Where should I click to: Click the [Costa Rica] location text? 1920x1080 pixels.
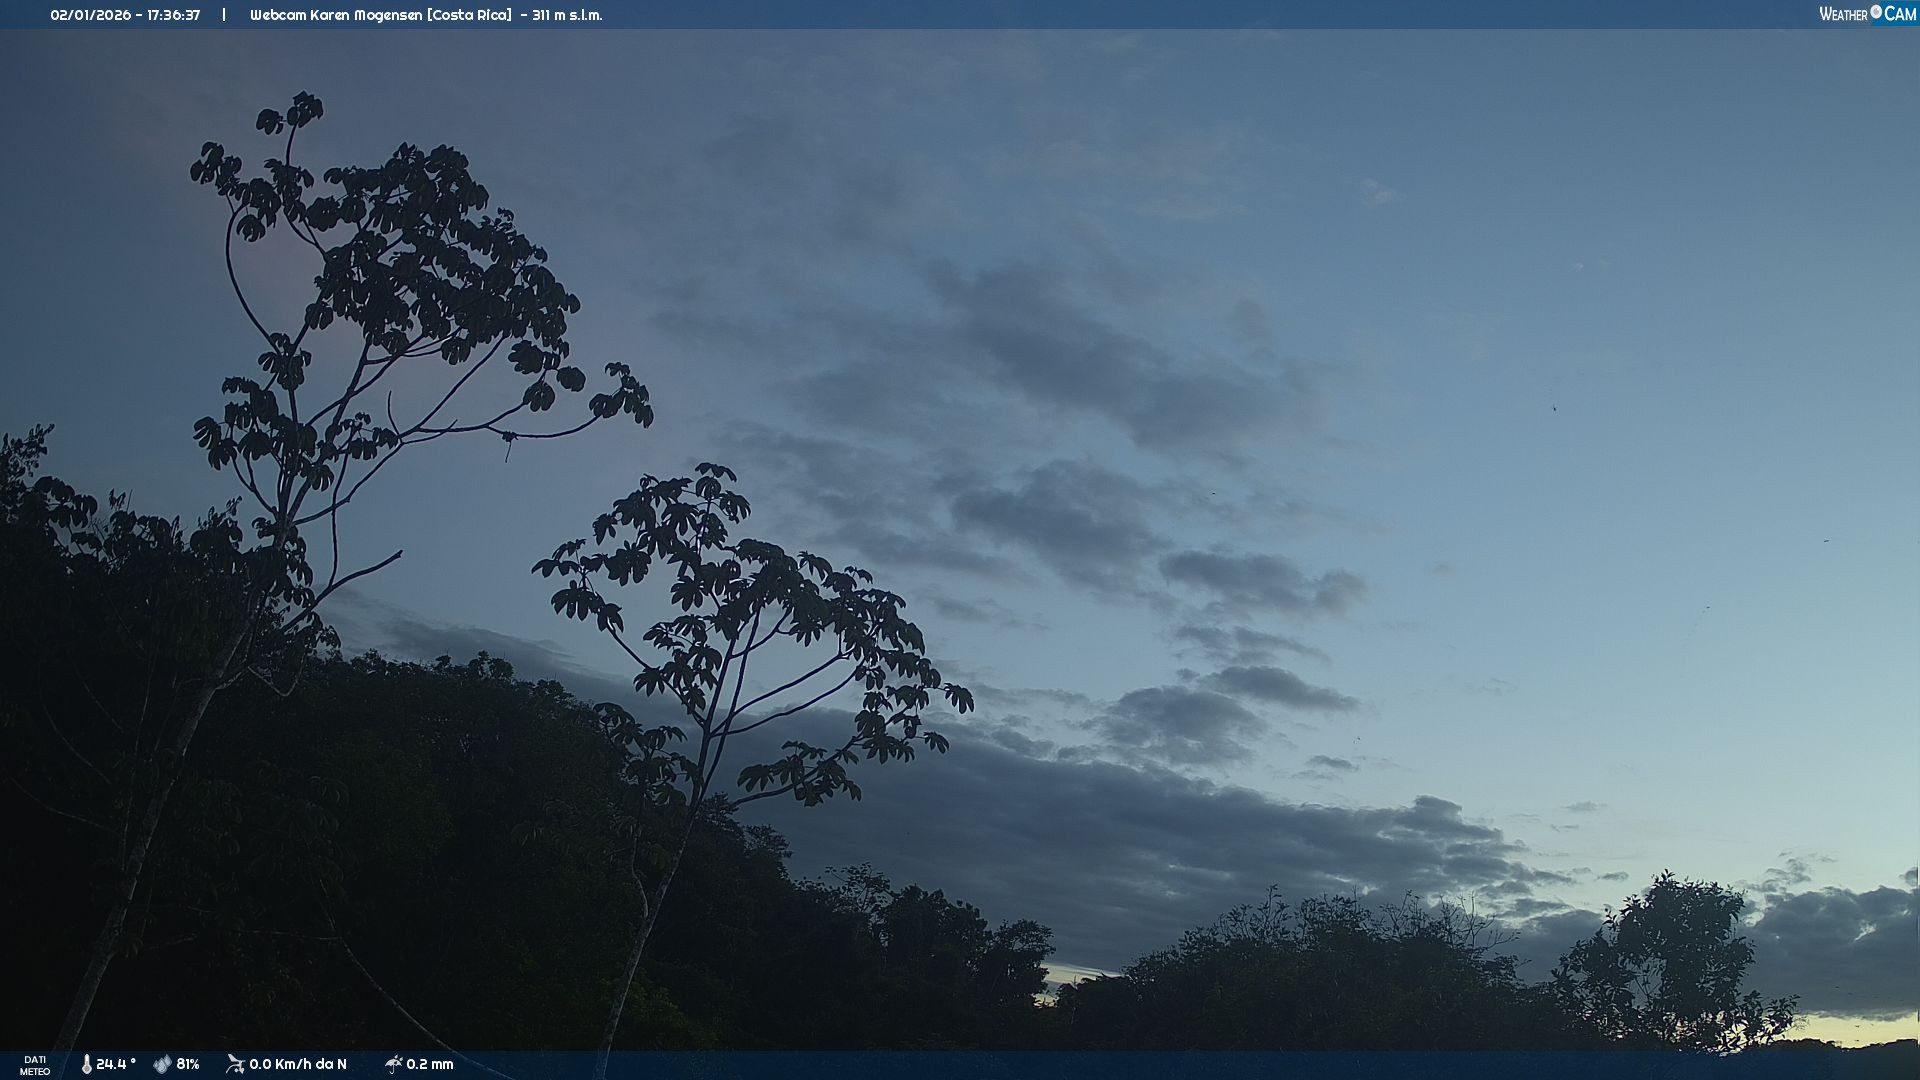[469, 15]
